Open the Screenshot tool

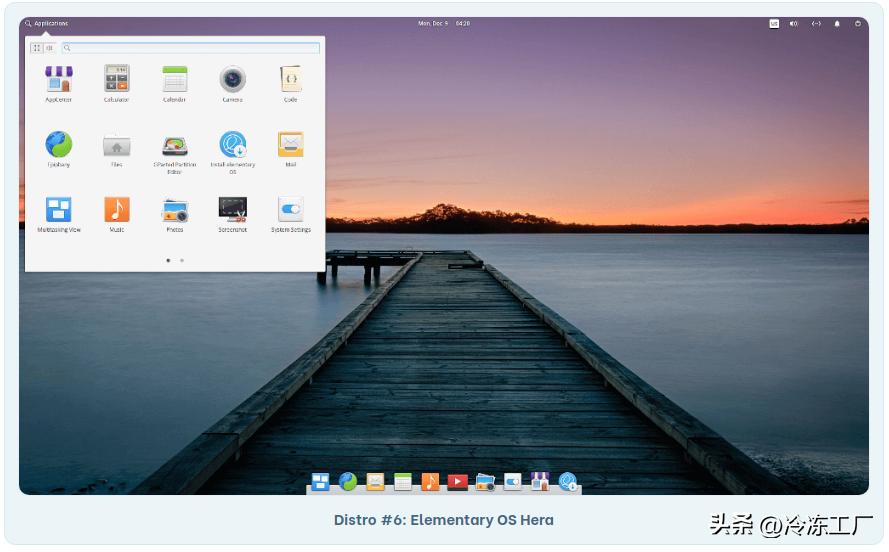[232, 214]
